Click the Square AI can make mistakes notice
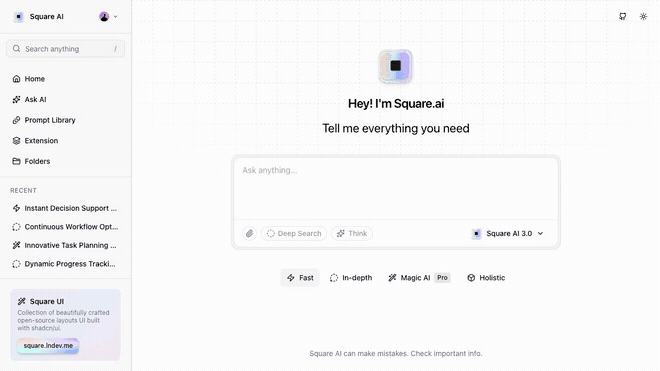 tap(396, 353)
